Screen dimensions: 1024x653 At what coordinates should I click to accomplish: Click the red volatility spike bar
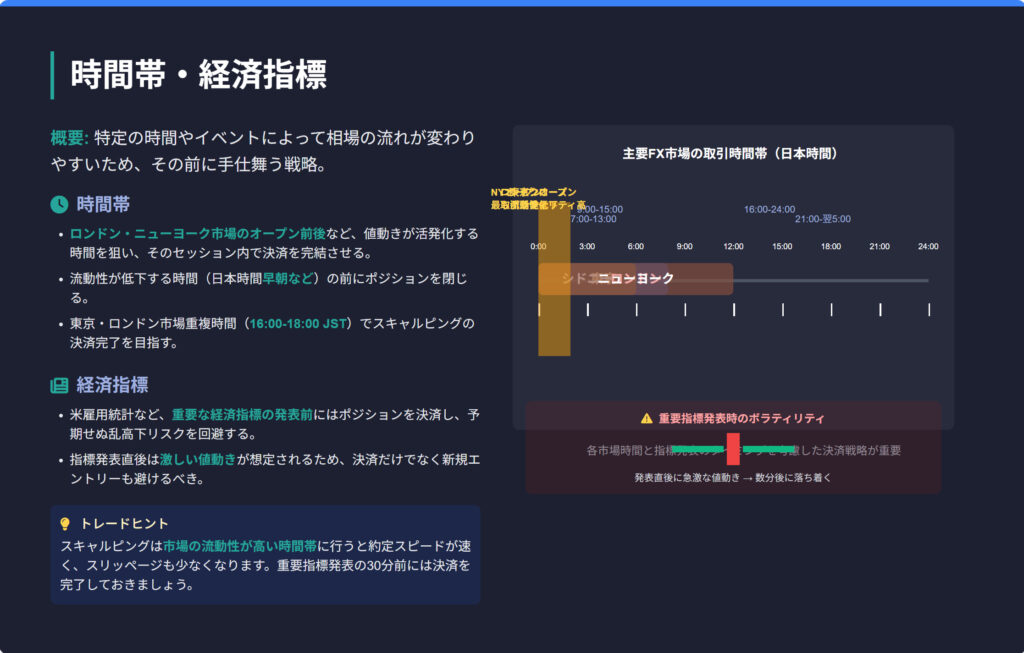pyautogui.click(x=733, y=449)
